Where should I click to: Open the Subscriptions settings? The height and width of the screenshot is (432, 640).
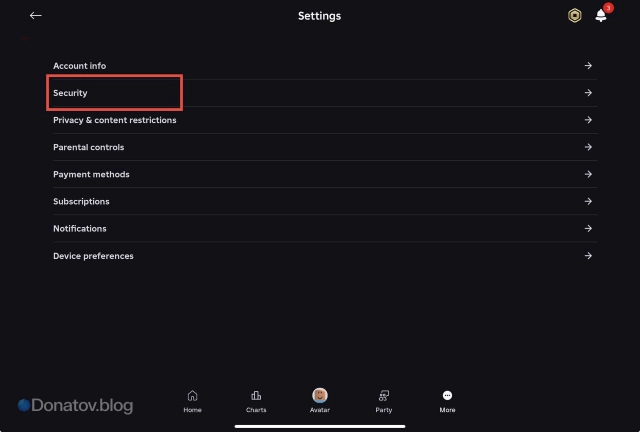[x=81, y=201]
